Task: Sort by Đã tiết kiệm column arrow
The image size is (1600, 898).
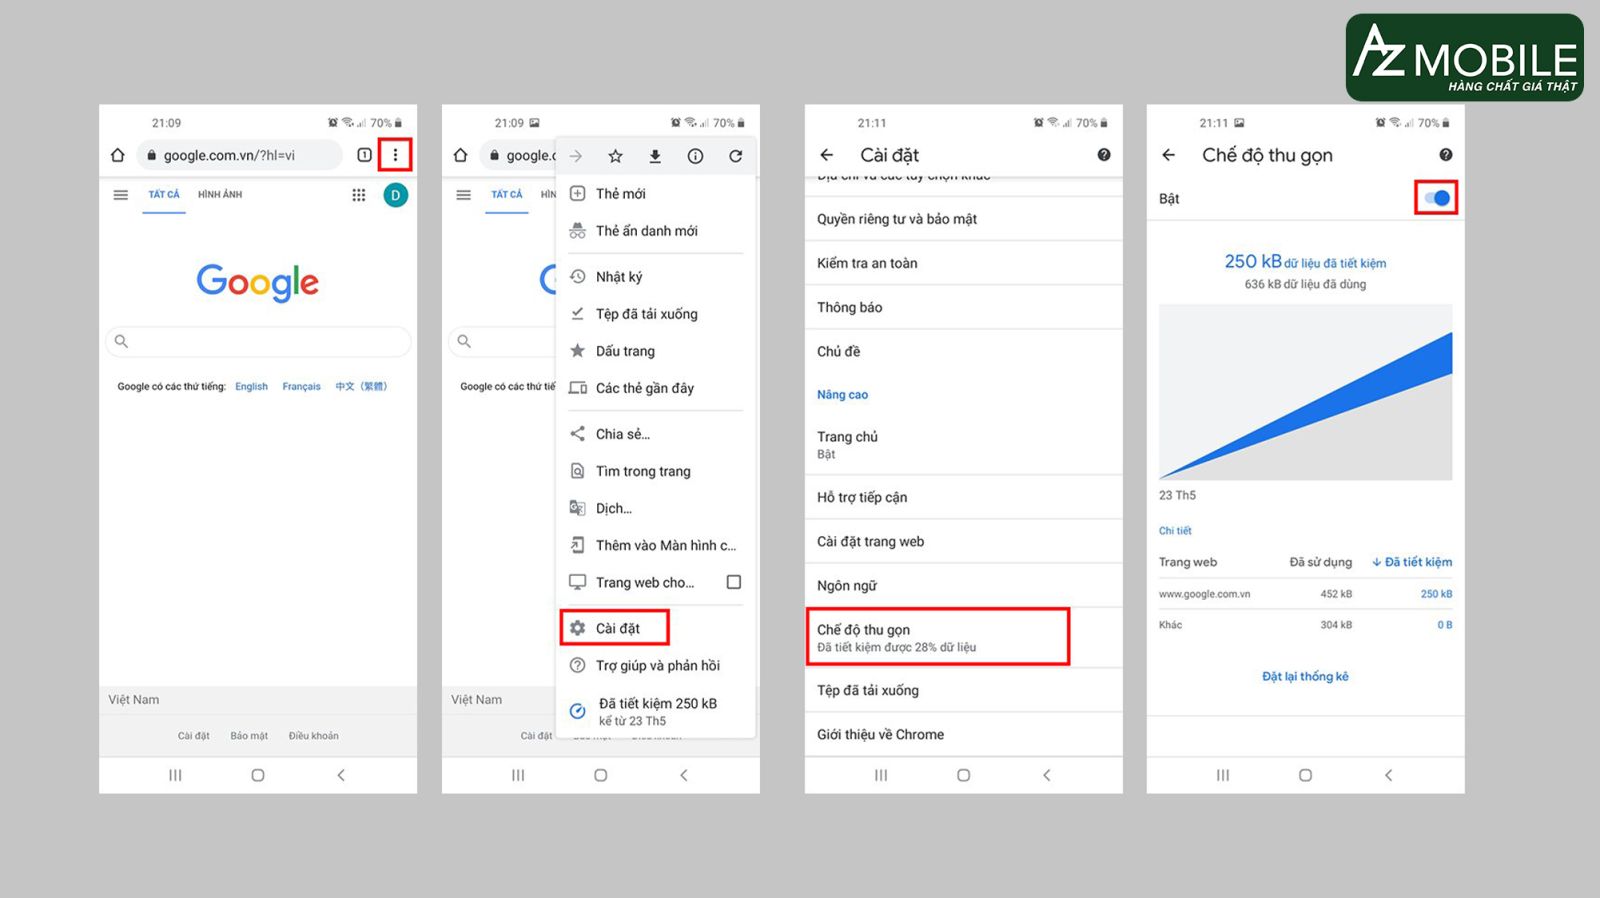Action: tap(1377, 562)
